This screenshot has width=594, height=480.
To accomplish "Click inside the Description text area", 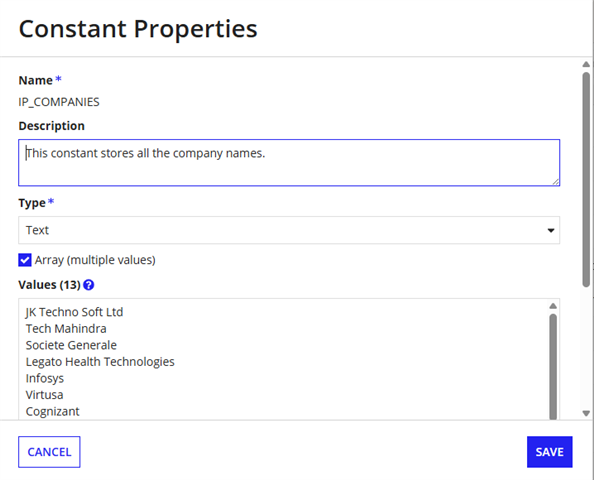I will tap(289, 163).
